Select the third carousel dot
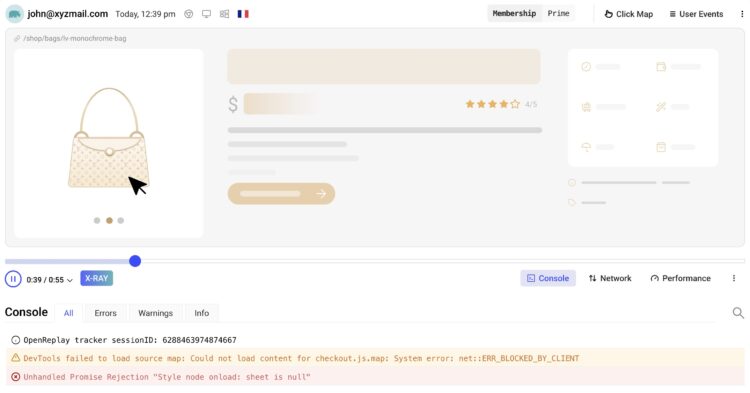750x393 pixels. tap(121, 220)
